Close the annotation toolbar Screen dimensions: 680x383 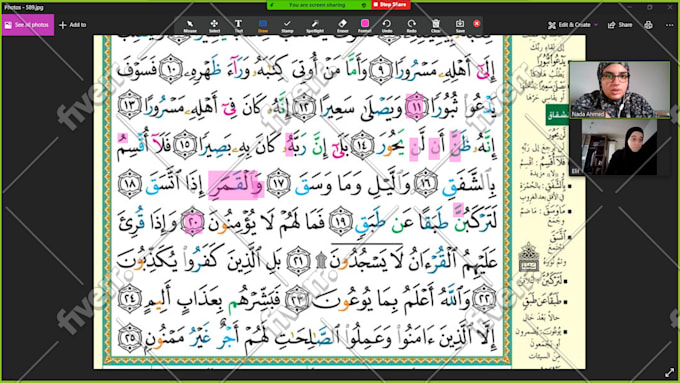coord(477,23)
